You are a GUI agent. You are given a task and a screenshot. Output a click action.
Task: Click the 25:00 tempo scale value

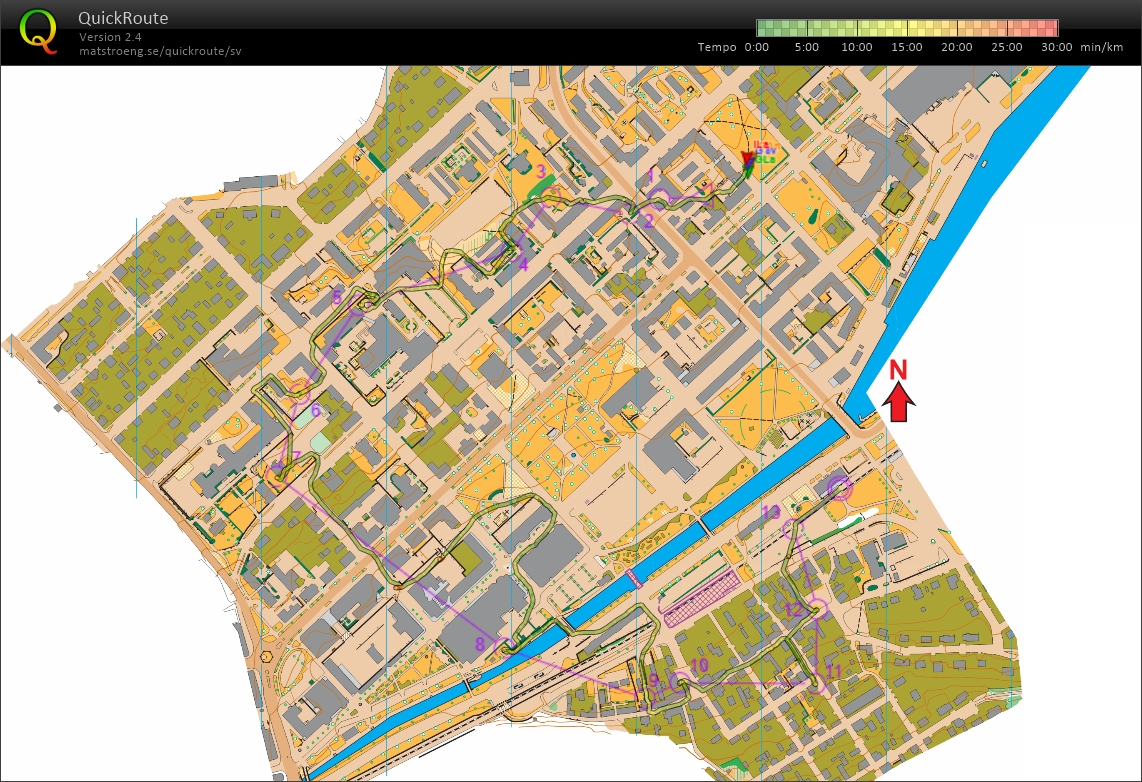tap(1007, 47)
